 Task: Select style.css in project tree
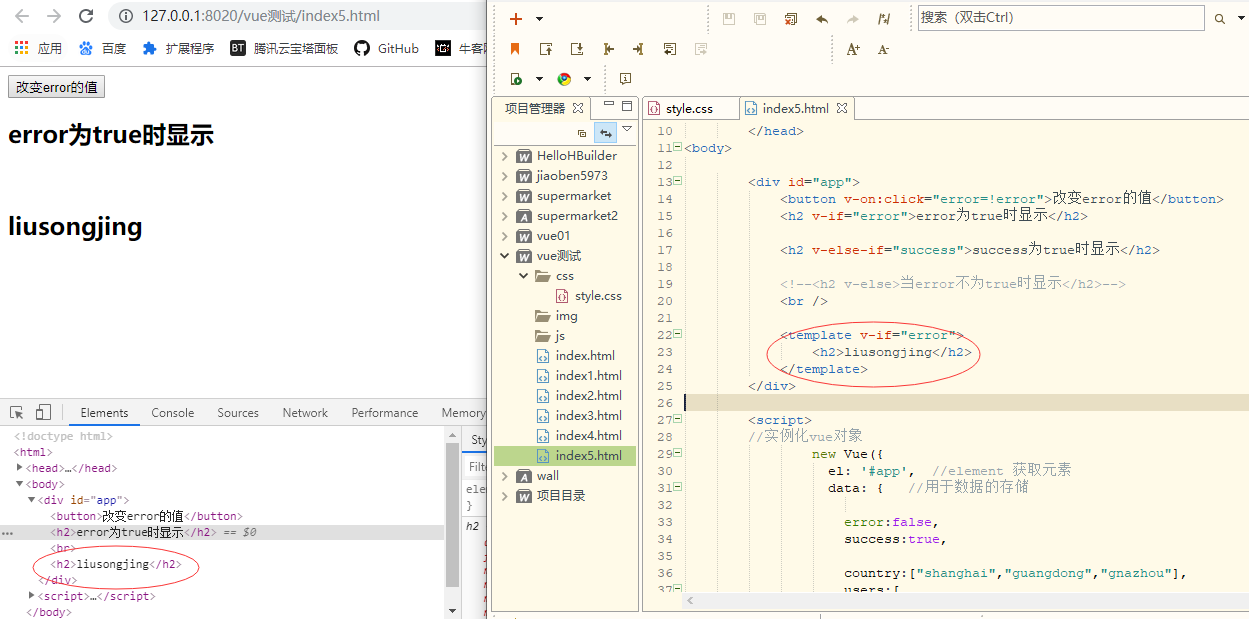pos(588,296)
